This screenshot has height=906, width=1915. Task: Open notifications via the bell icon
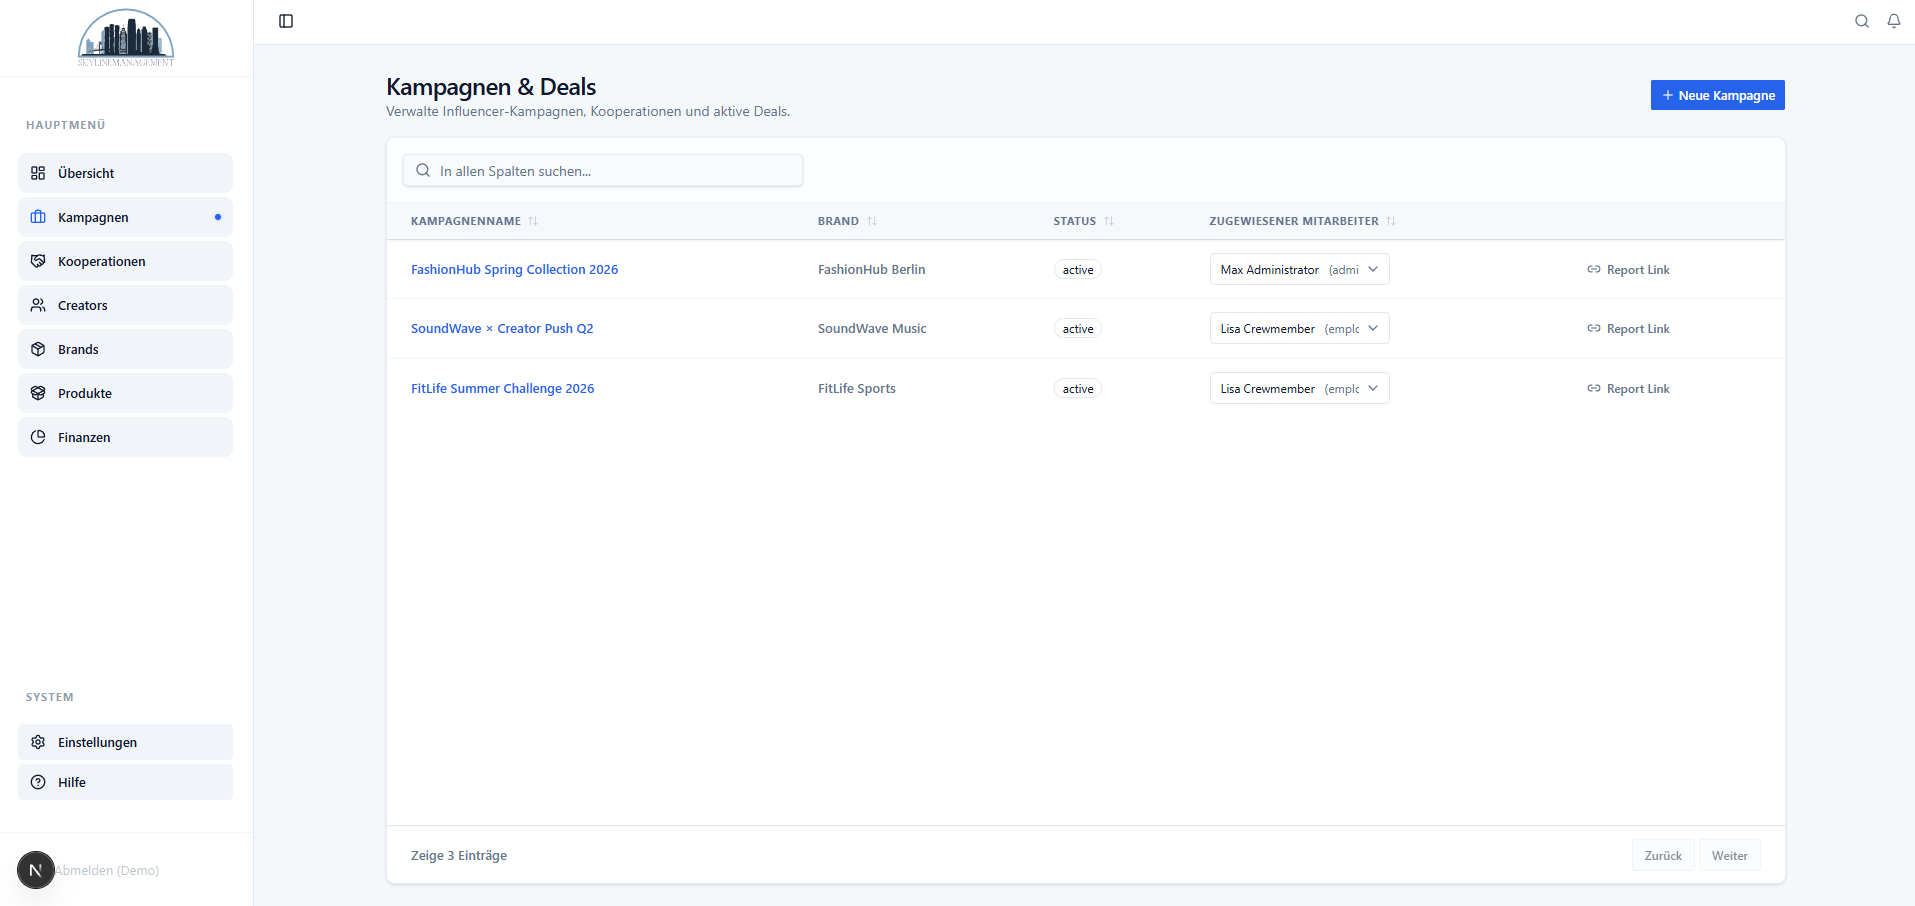1893,20
